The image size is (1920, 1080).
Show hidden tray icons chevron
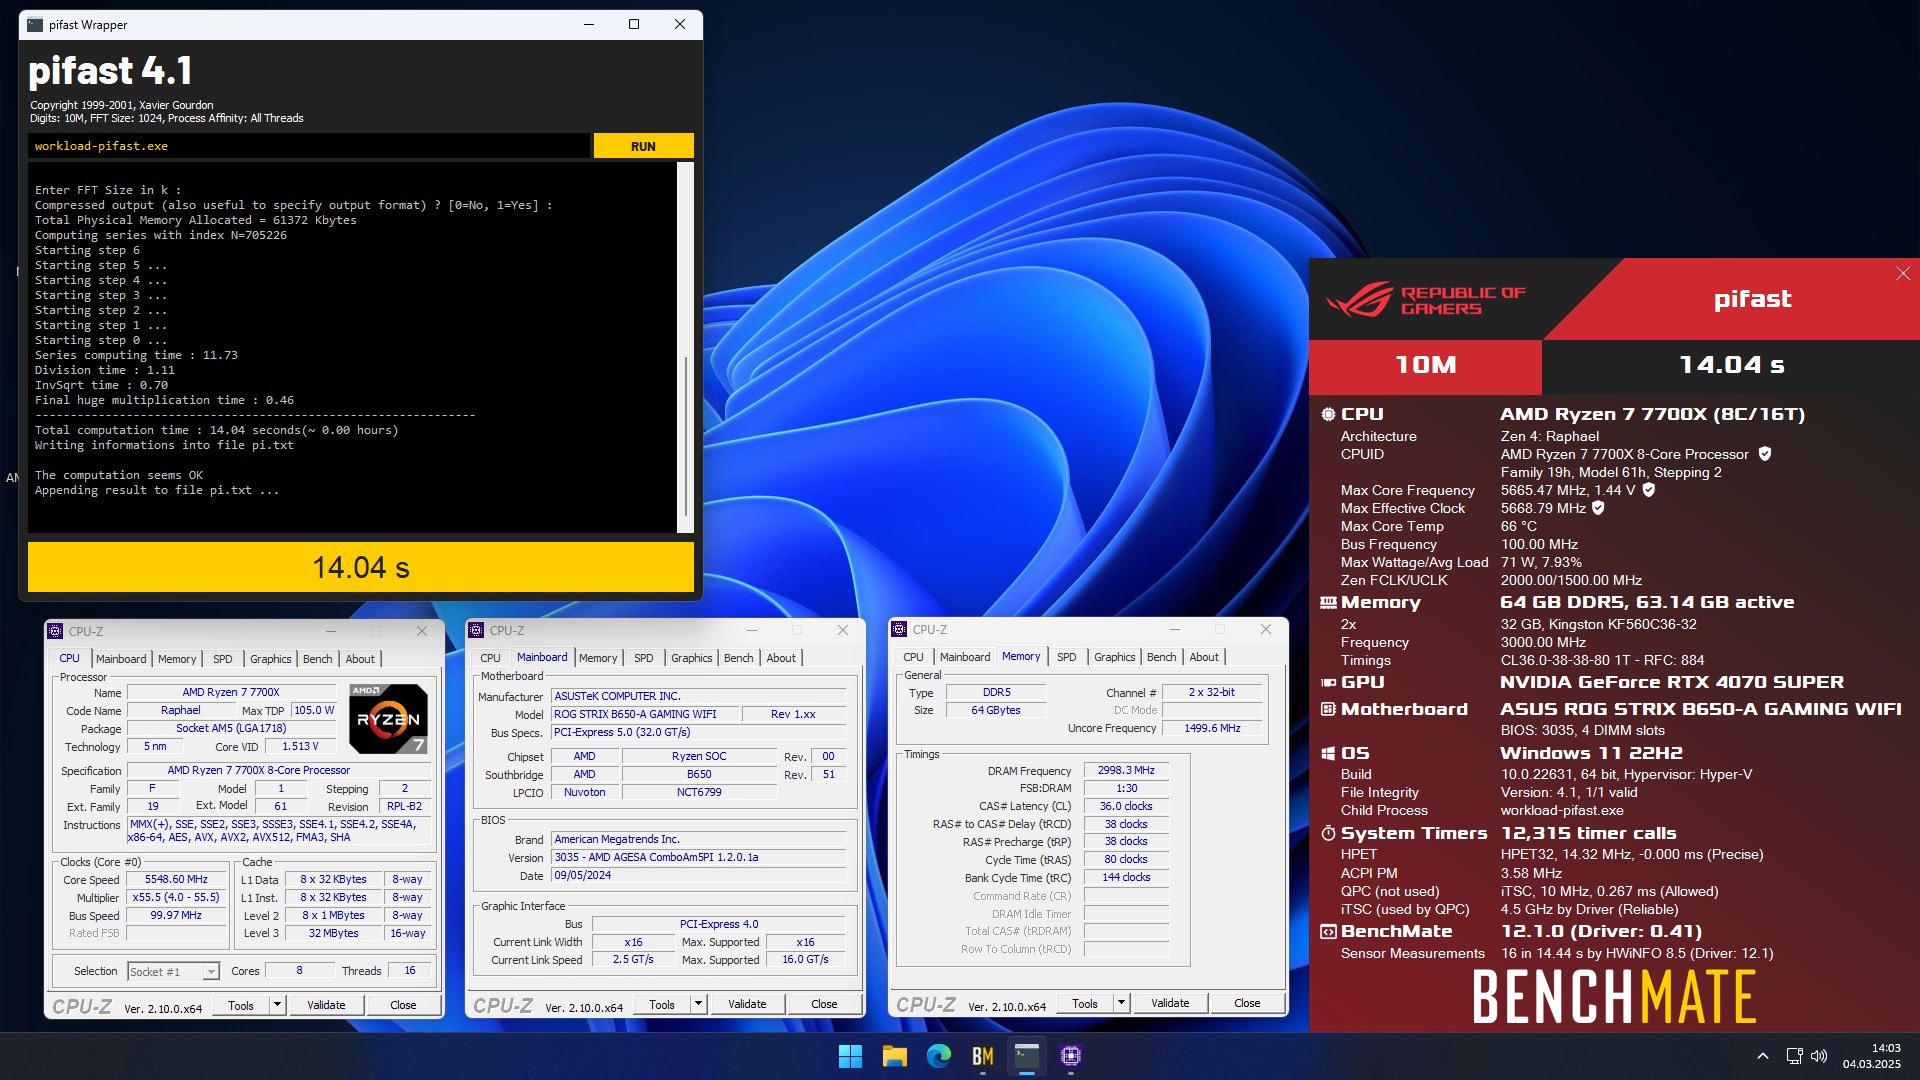[x=1762, y=1056]
